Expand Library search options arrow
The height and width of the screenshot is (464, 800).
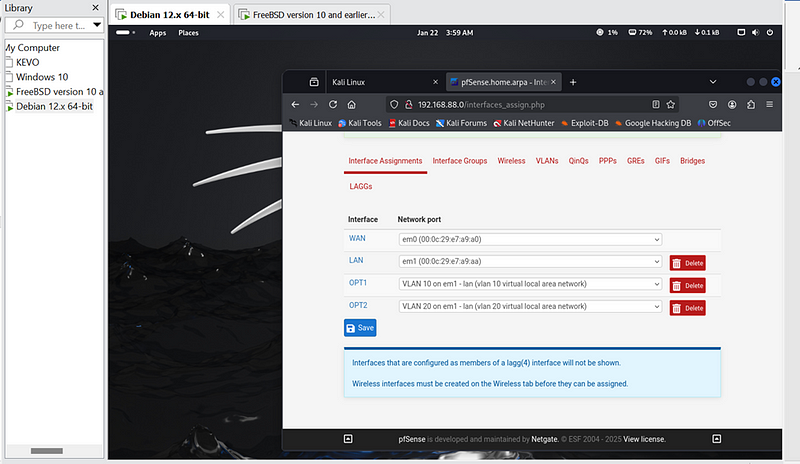pyautogui.click(x=97, y=25)
